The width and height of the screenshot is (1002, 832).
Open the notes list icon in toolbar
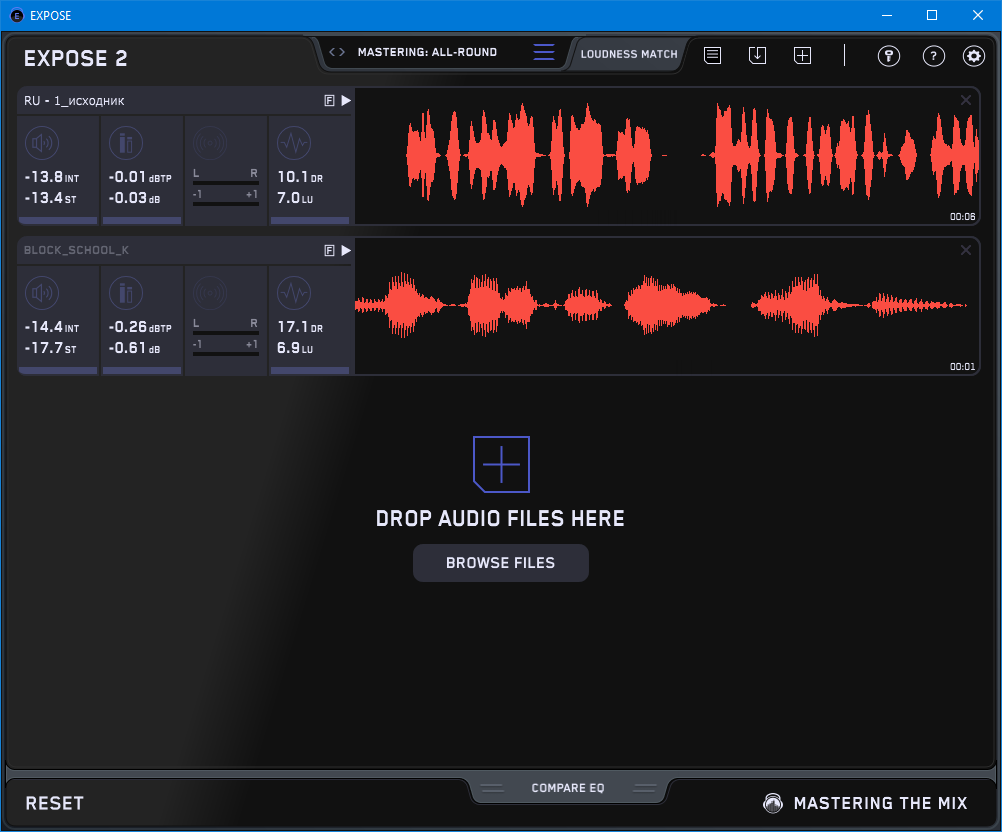point(713,56)
